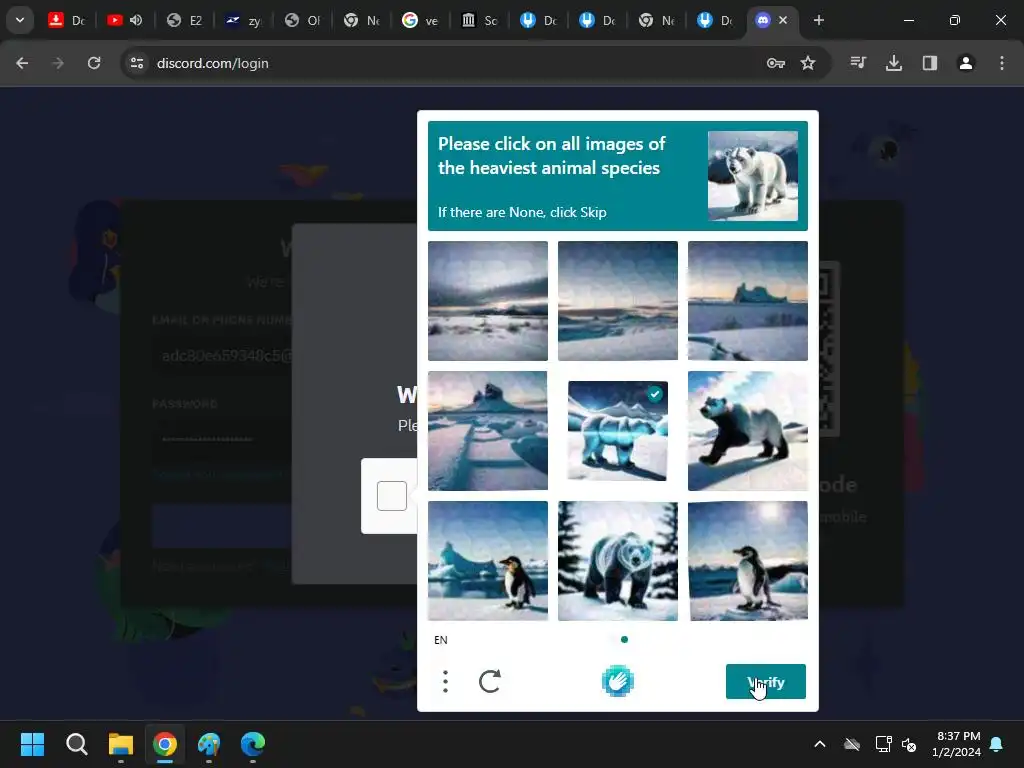Change the captcha language EN selector
This screenshot has width=1024, height=768.
tap(441, 640)
